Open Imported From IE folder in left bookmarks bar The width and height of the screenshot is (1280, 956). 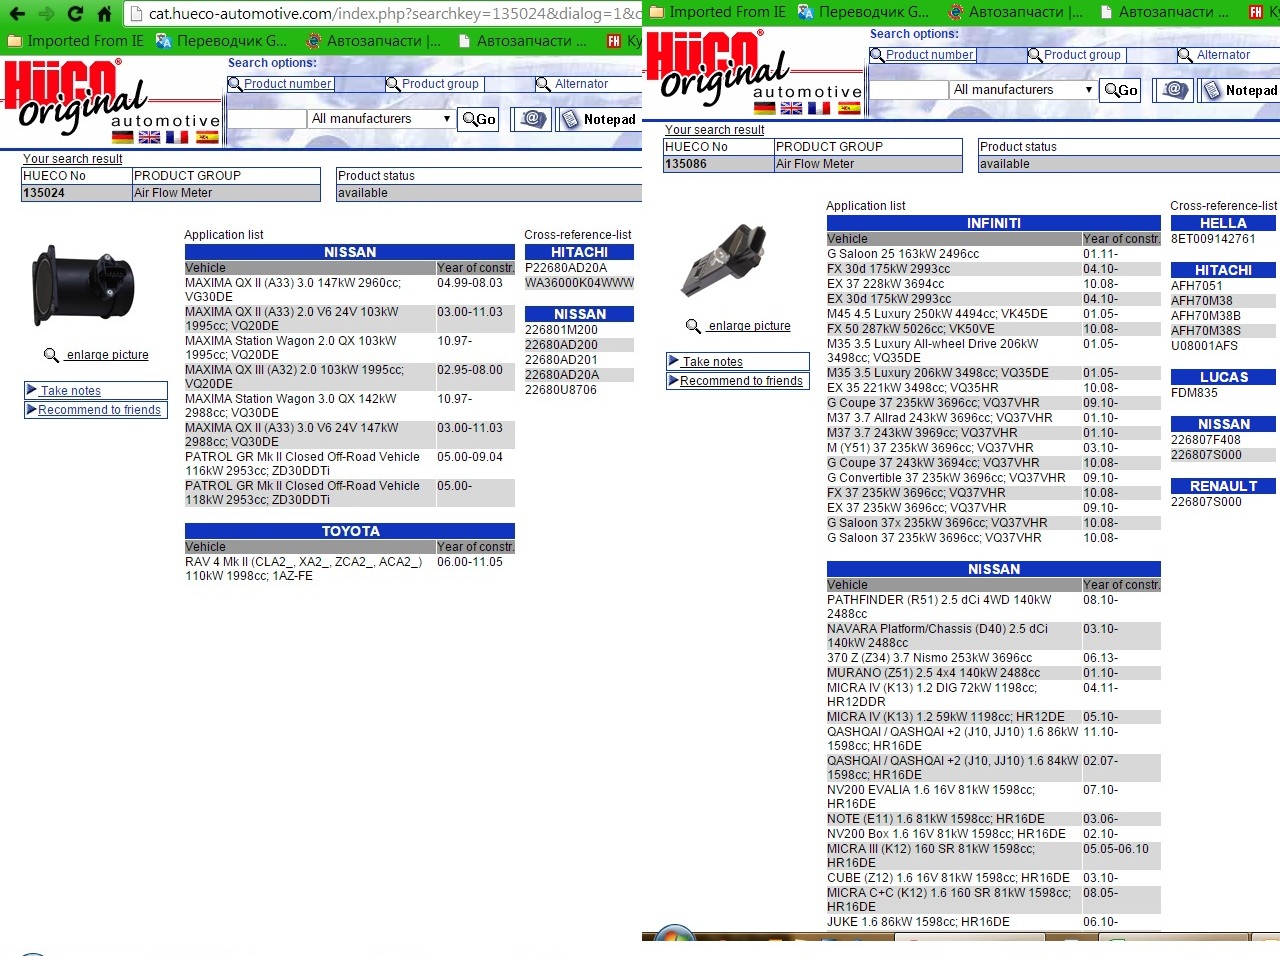coord(75,41)
